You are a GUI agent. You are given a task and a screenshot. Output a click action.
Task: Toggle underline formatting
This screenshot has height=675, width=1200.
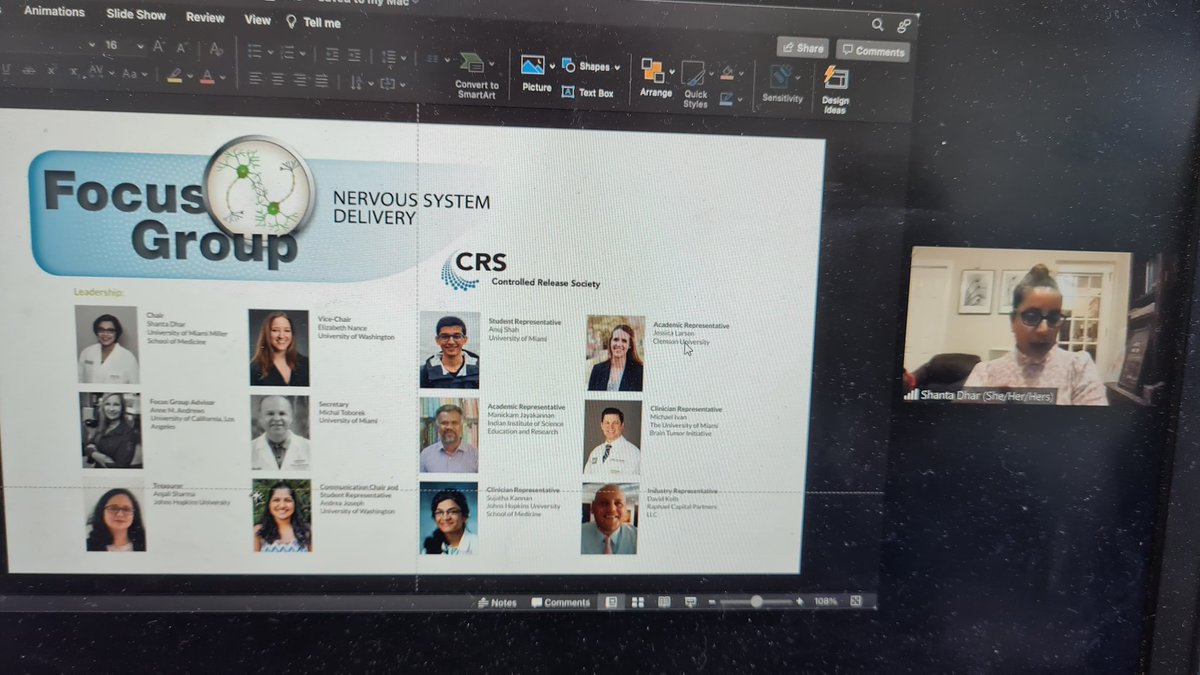coord(5,70)
